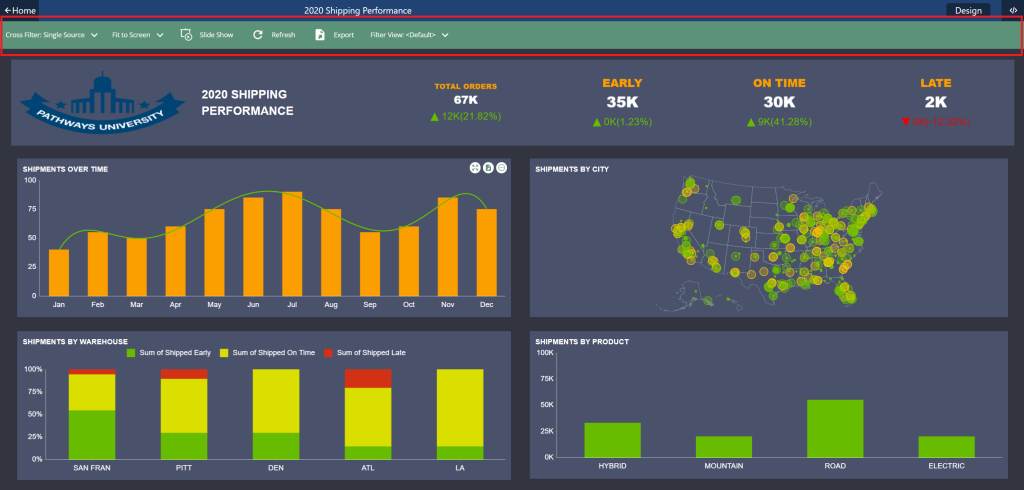Expand the Fit to Screen dropdown
The image size is (1024, 490).
[x=137, y=35]
